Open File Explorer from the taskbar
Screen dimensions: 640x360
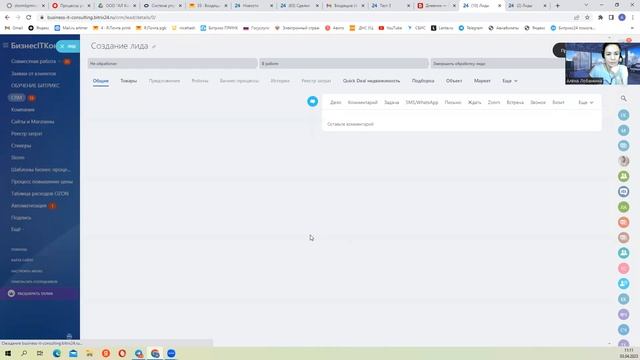(89, 353)
